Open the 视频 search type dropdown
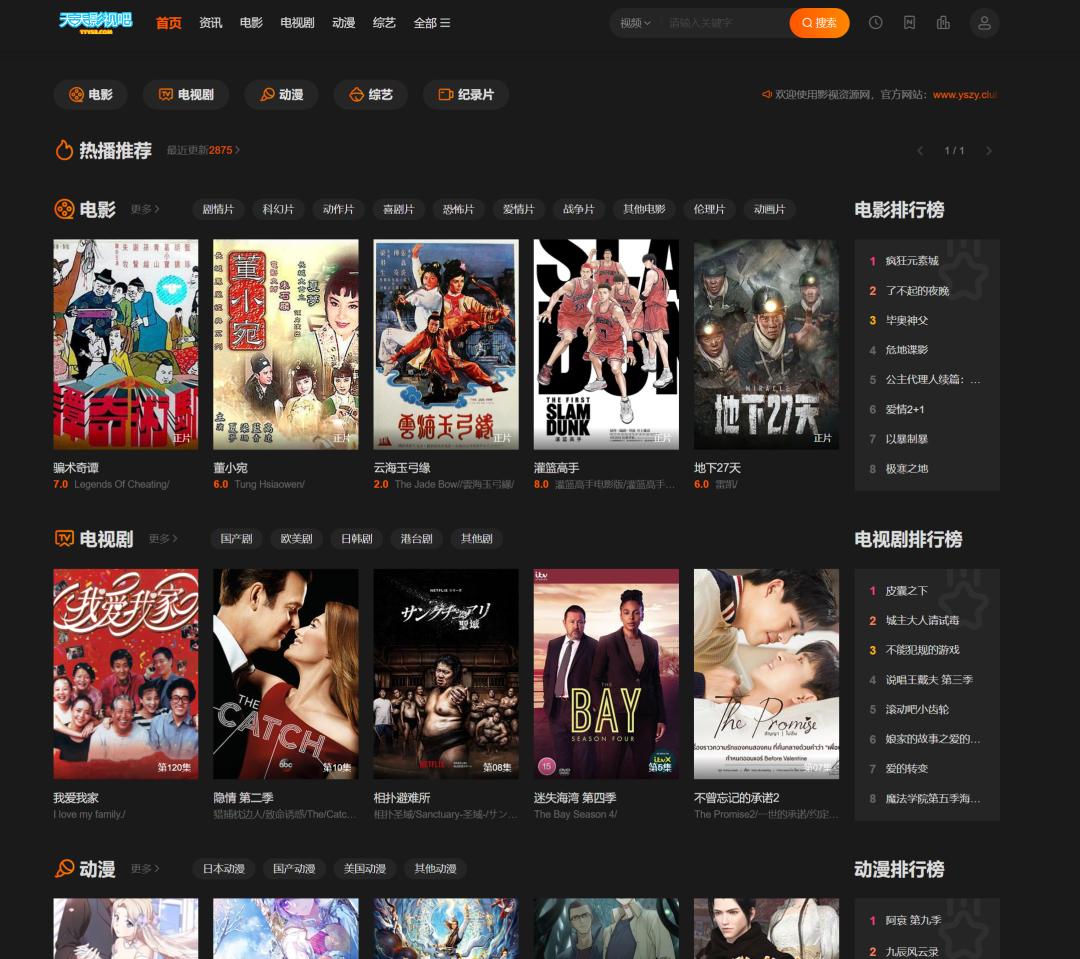Screen dimensions: 1080x959 pos(635,23)
